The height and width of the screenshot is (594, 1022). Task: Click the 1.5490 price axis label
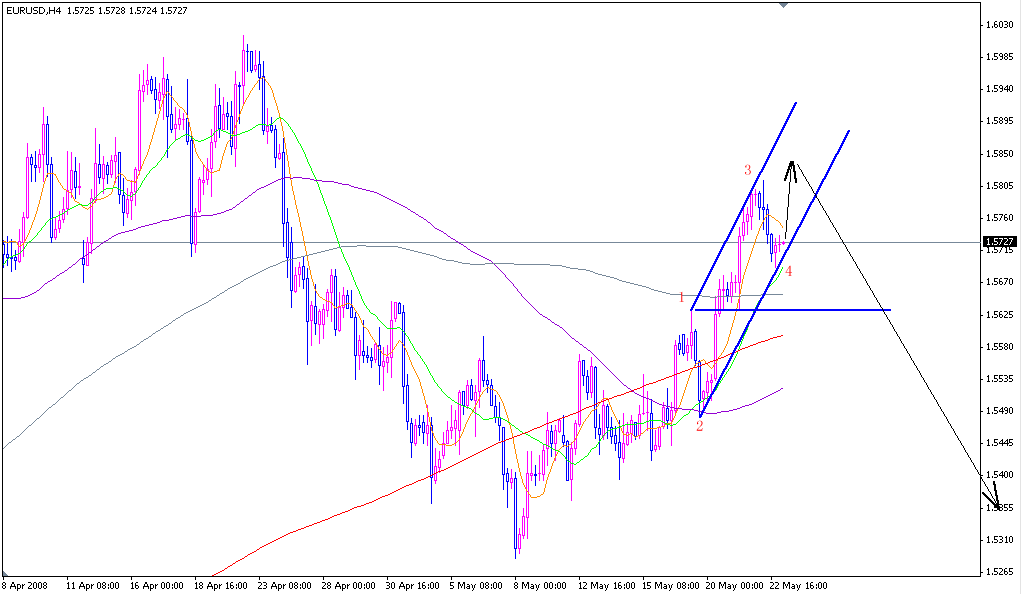pyautogui.click(x=1000, y=411)
